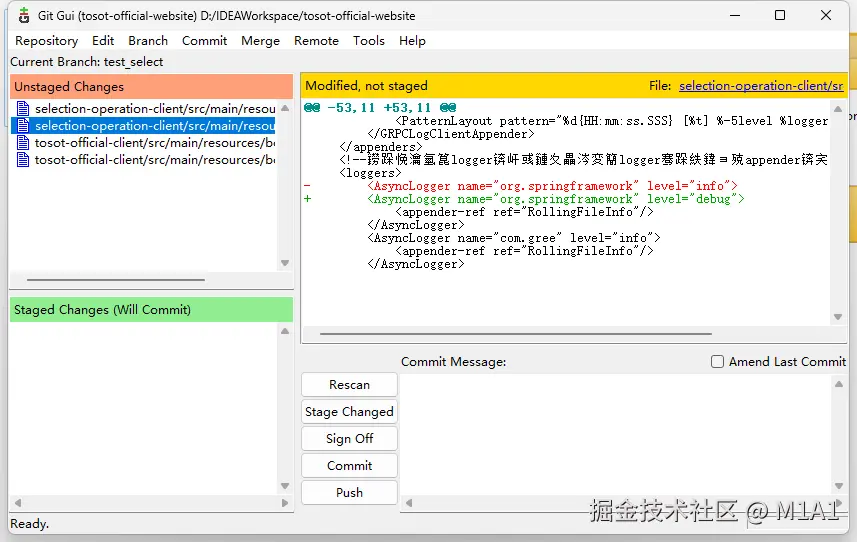The height and width of the screenshot is (542, 857).
Task: Open the Branch menu
Action: tap(148, 41)
